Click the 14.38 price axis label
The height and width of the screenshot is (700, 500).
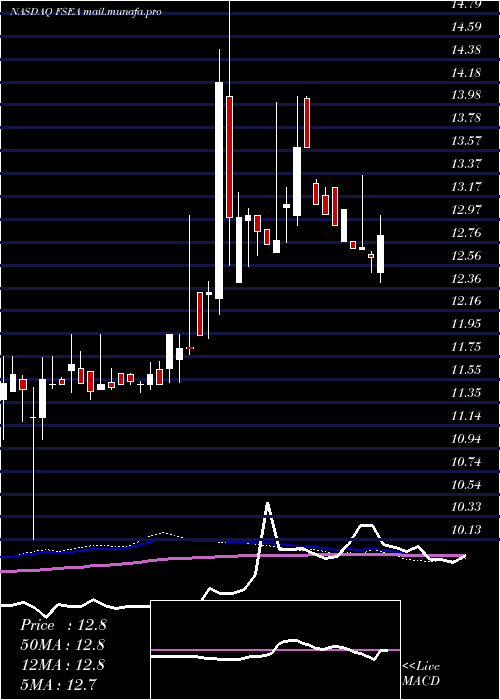pos(467,50)
